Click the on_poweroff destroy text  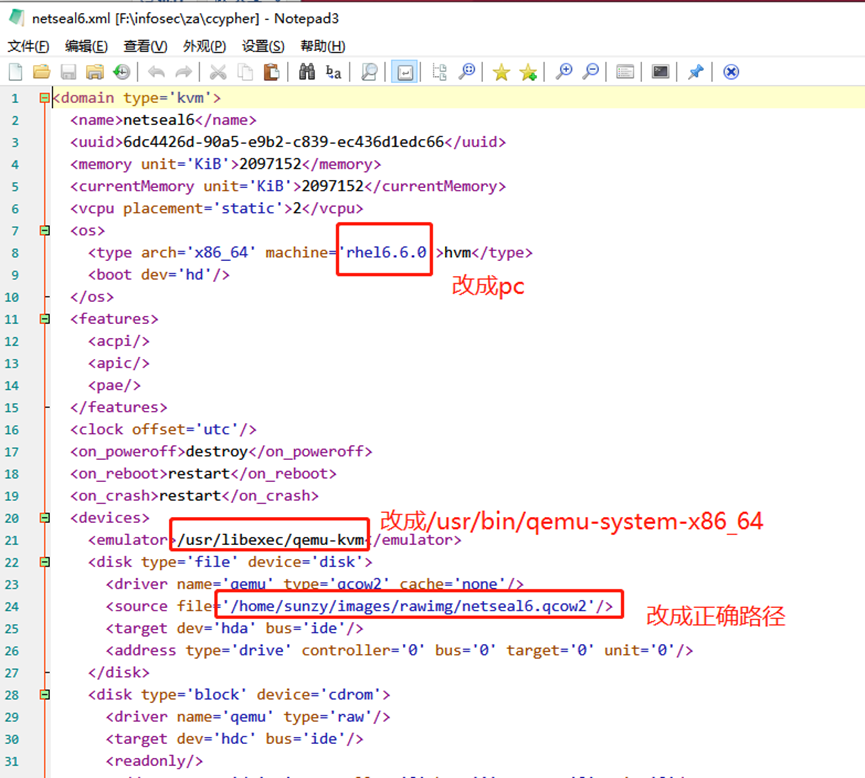point(217,451)
